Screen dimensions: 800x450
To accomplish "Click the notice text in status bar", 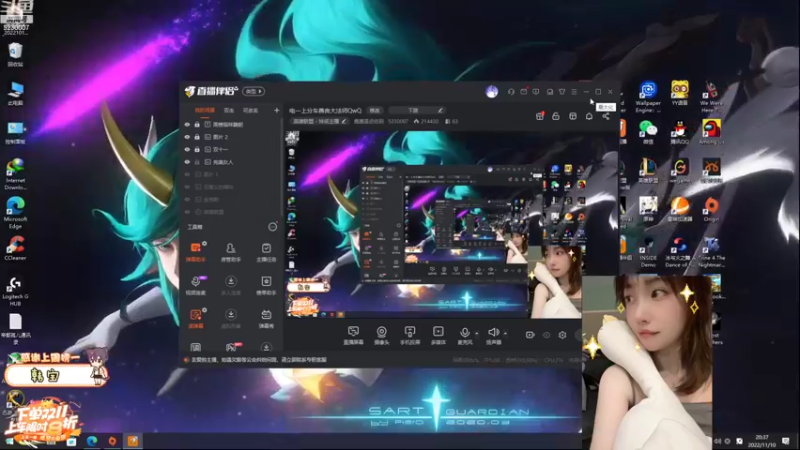I will coord(259,360).
